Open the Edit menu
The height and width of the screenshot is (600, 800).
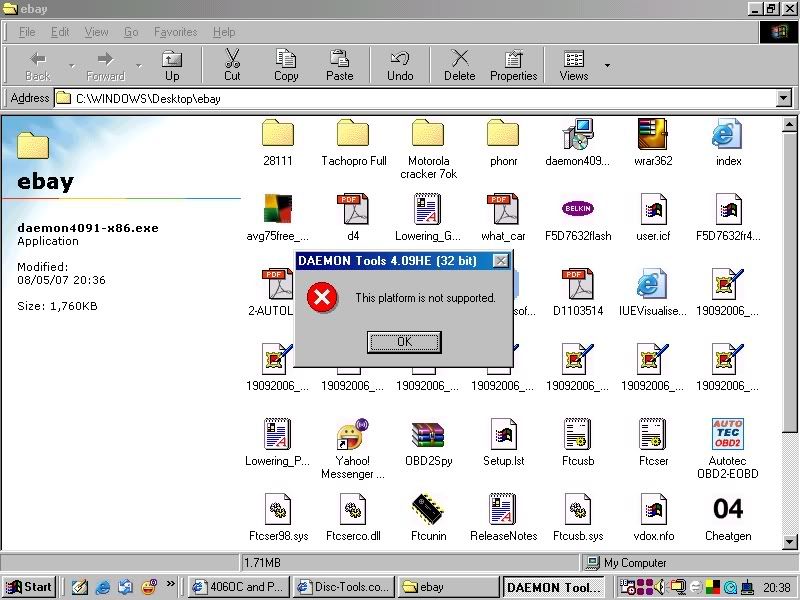[60, 32]
